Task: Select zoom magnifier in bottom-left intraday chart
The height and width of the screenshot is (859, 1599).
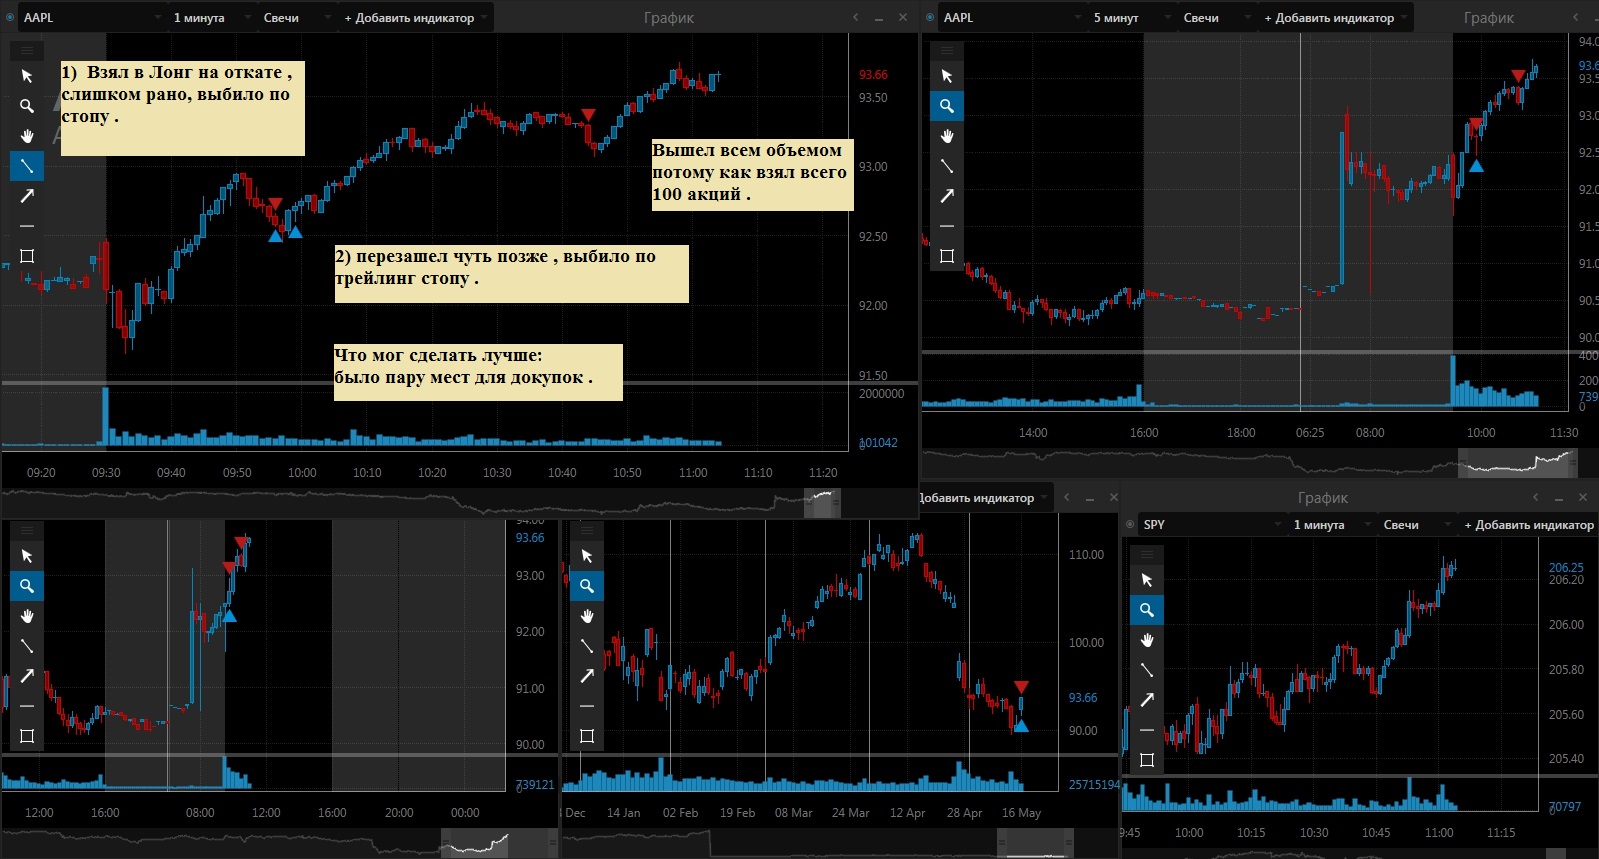Action: pos(27,586)
